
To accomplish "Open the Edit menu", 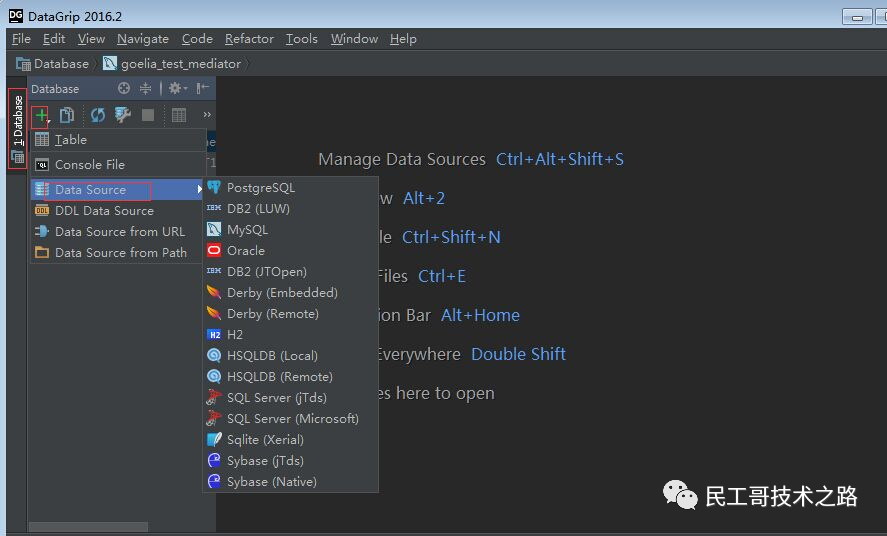I will pos(54,38).
